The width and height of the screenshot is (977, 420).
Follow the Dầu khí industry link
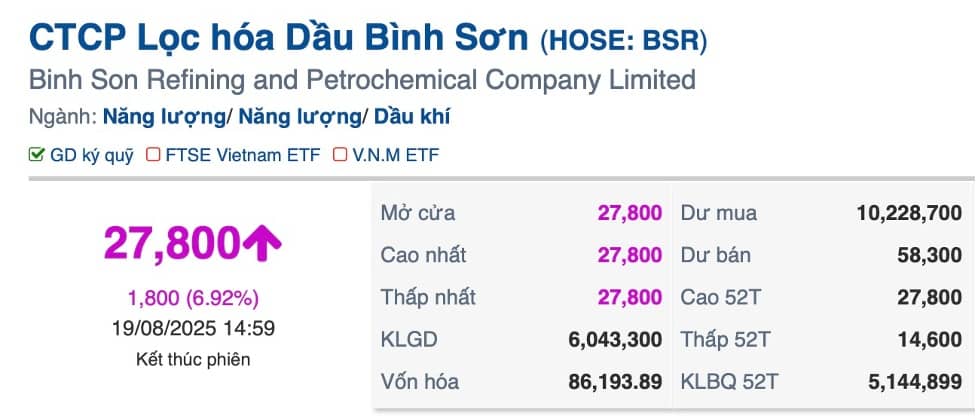point(412,116)
